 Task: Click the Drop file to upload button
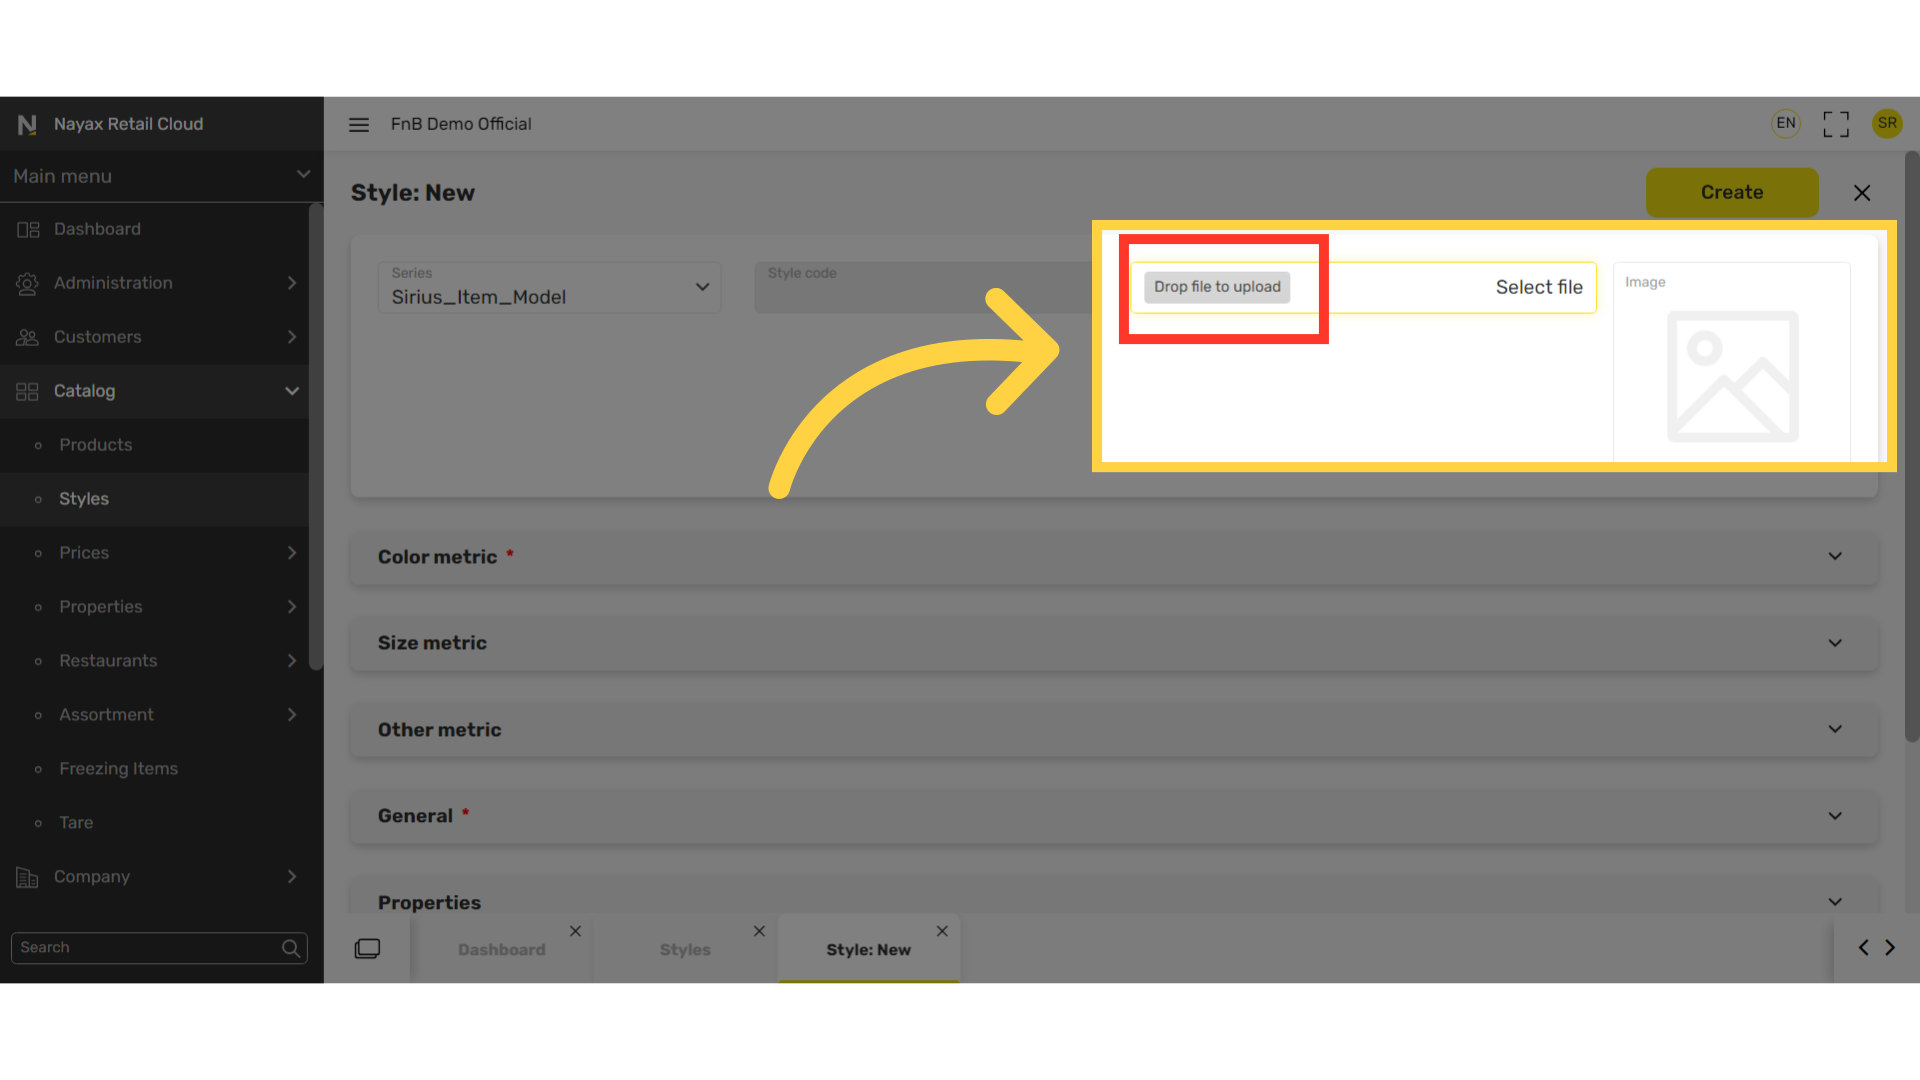pyautogui.click(x=1217, y=287)
